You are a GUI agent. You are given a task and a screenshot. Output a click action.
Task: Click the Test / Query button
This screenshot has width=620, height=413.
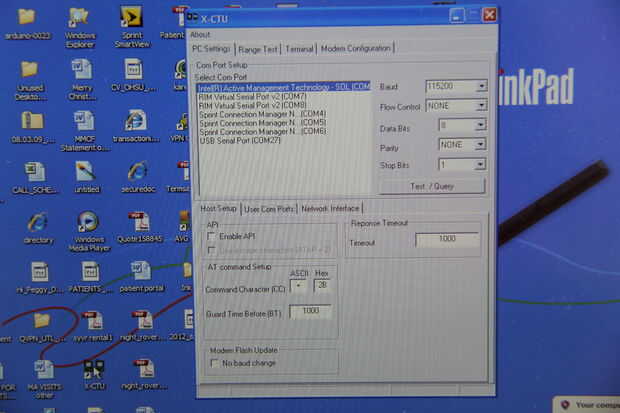click(x=432, y=186)
